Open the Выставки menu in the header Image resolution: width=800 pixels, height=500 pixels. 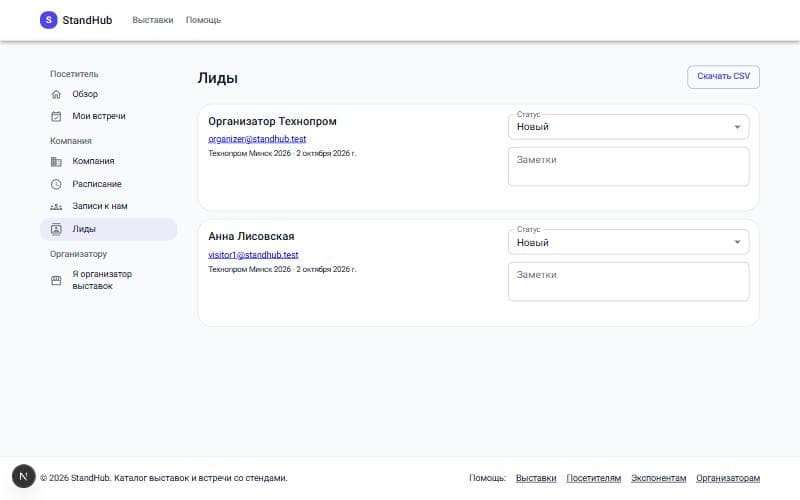[x=153, y=20]
